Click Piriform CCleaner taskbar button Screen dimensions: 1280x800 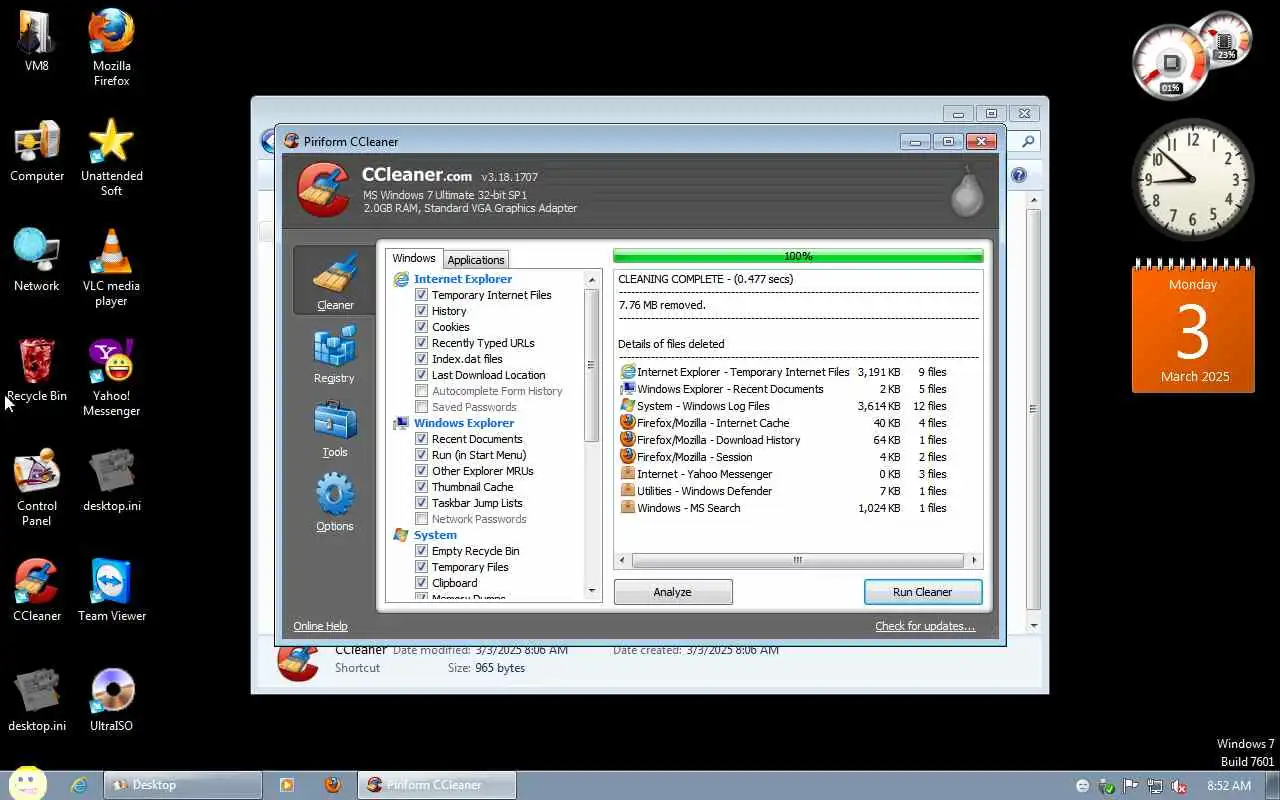pos(437,785)
